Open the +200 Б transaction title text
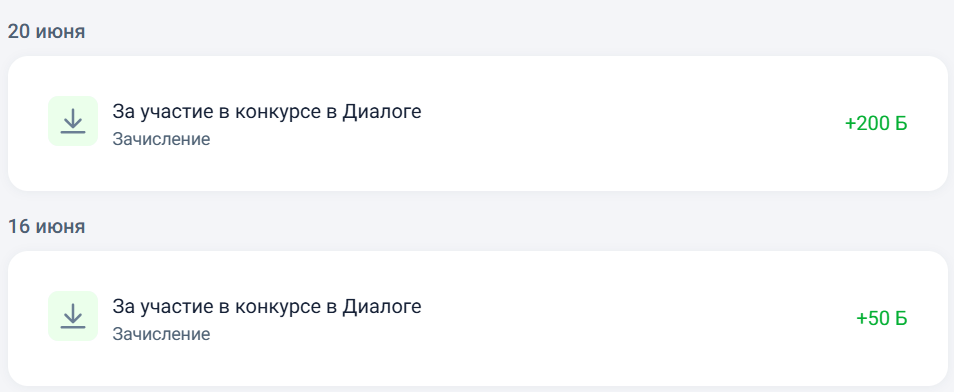Image resolution: width=954 pixels, height=392 pixels. pos(266,112)
